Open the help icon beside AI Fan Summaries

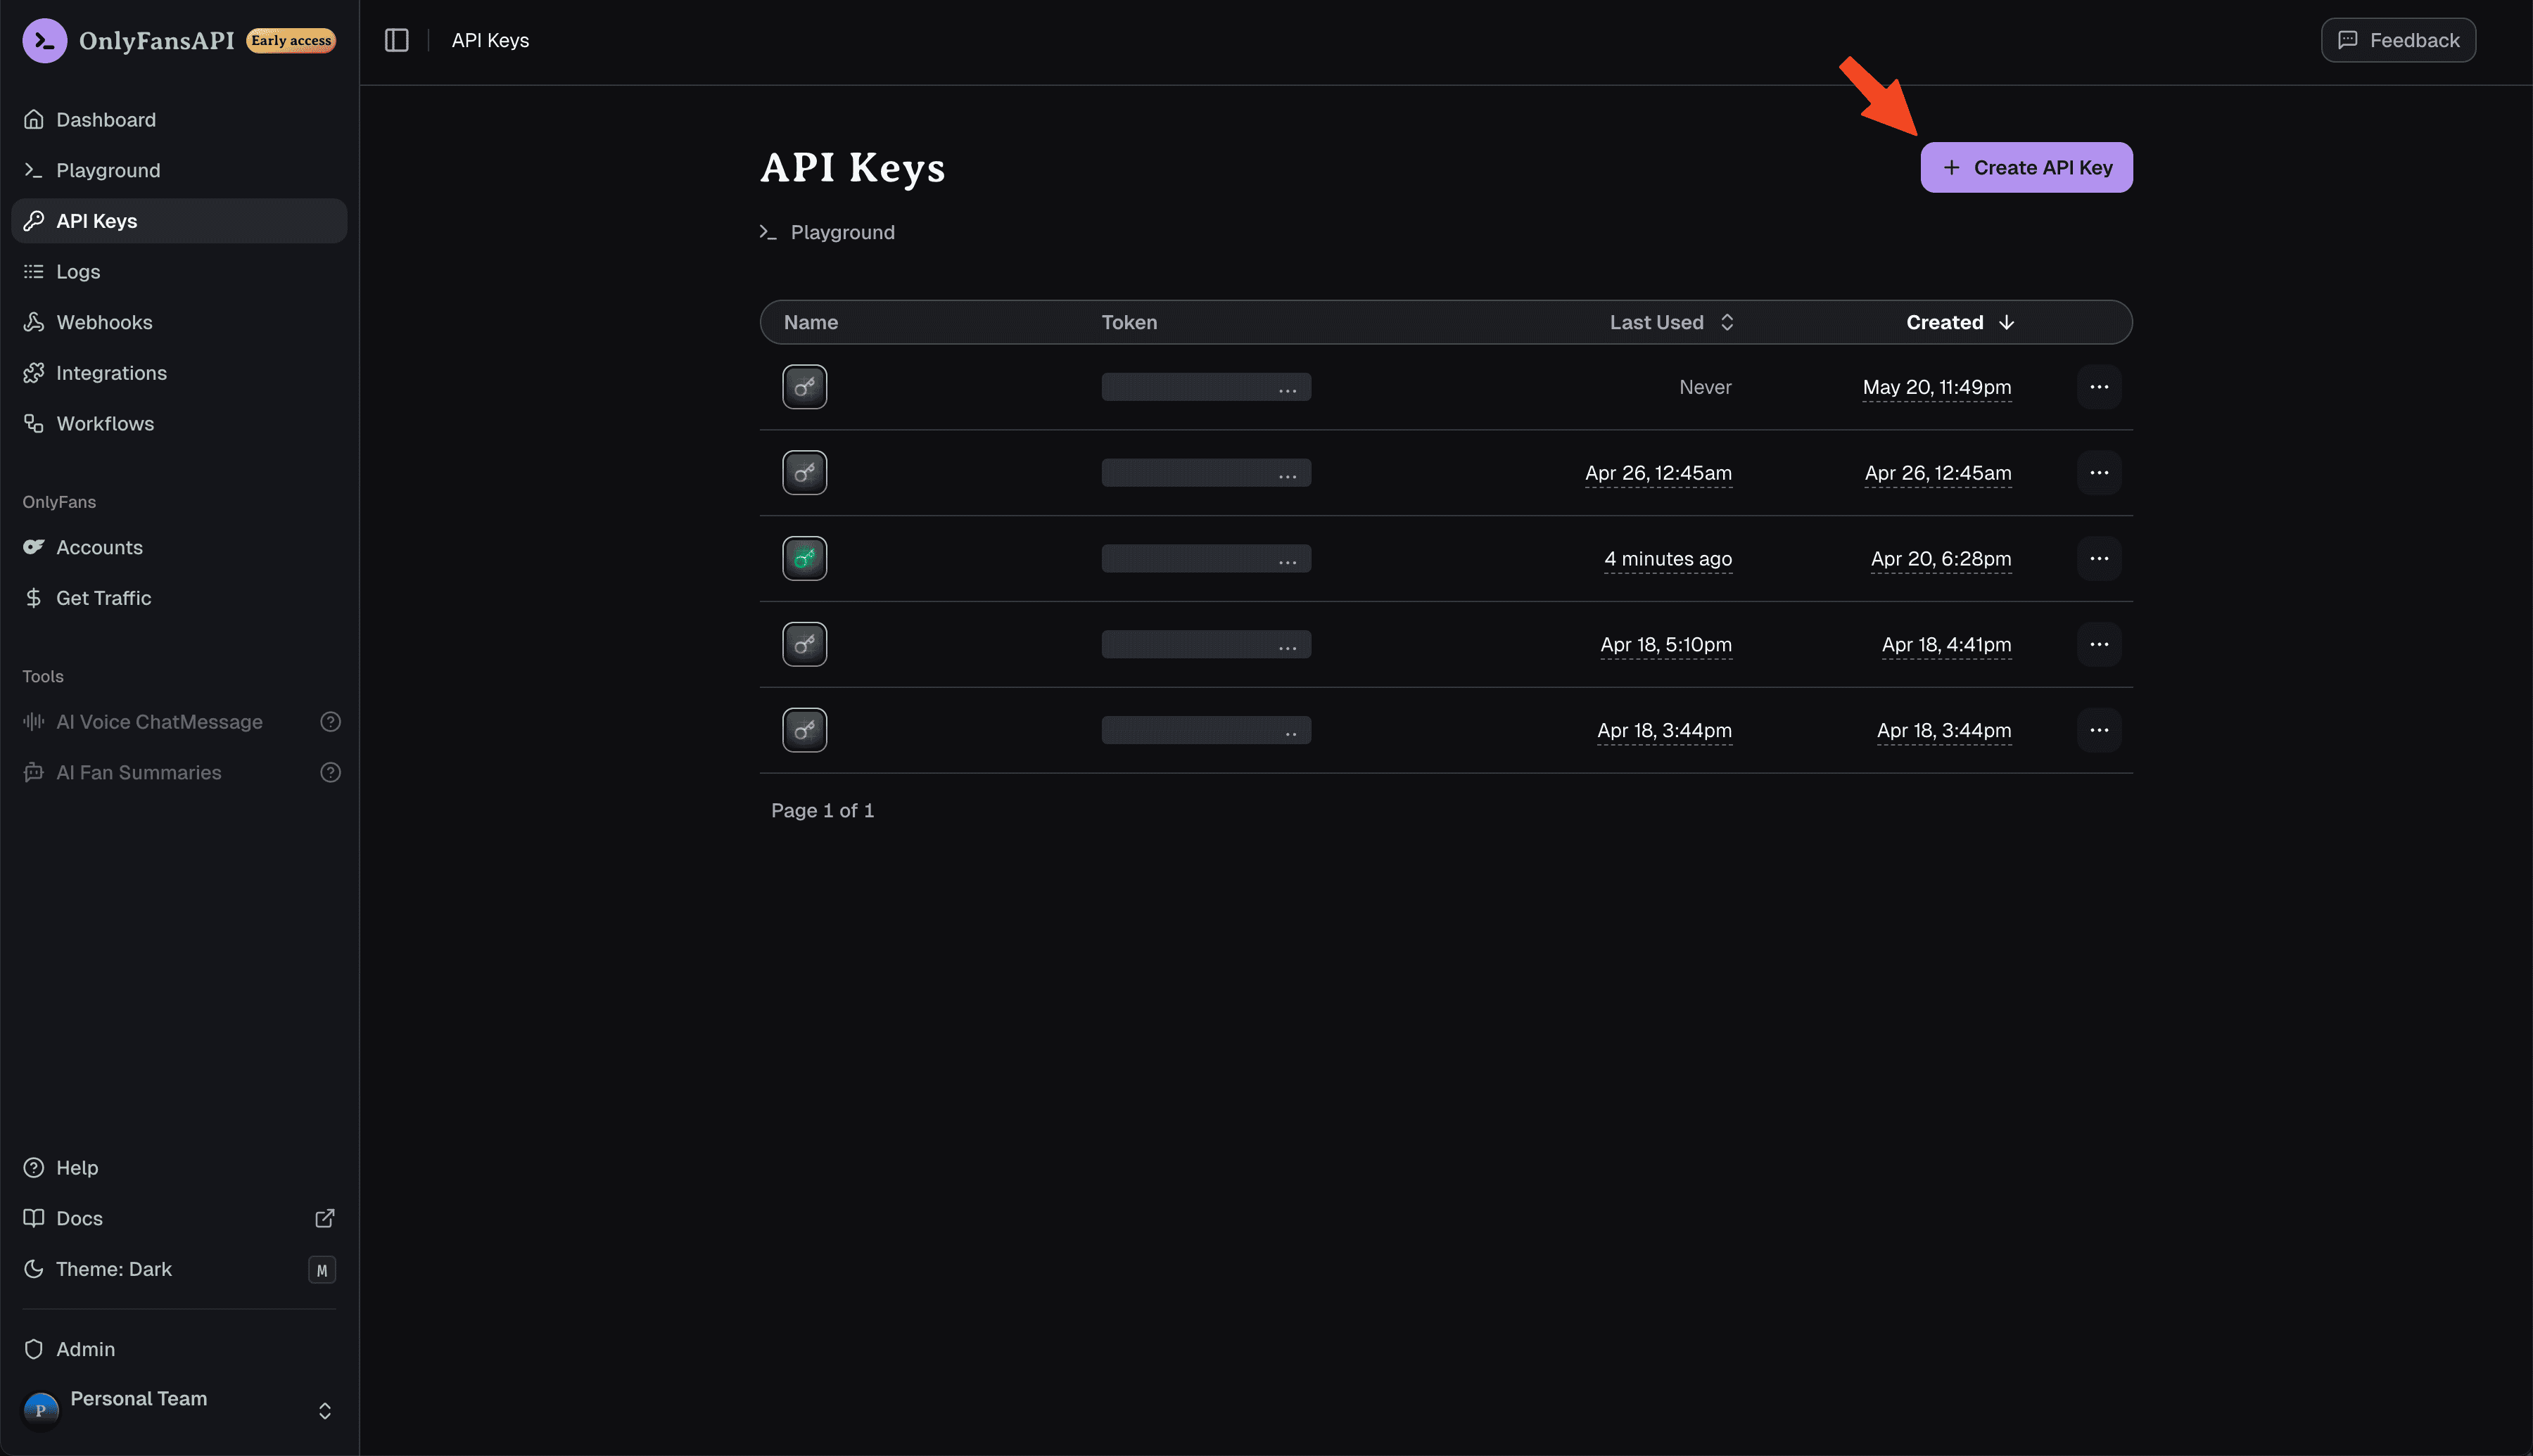330,772
